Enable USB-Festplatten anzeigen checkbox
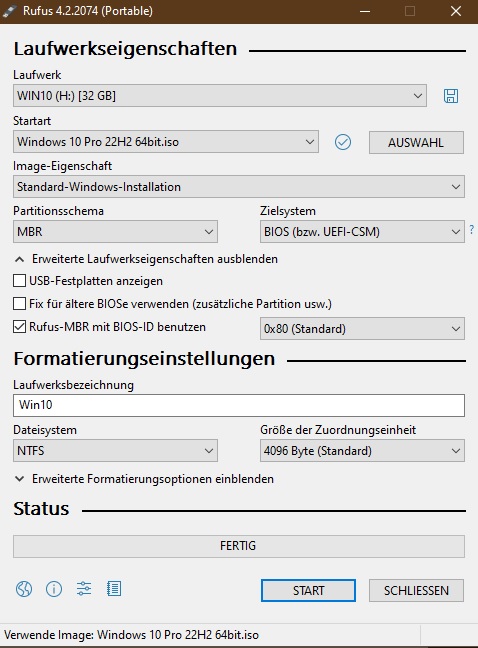The height and width of the screenshot is (648, 478). click(x=19, y=281)
